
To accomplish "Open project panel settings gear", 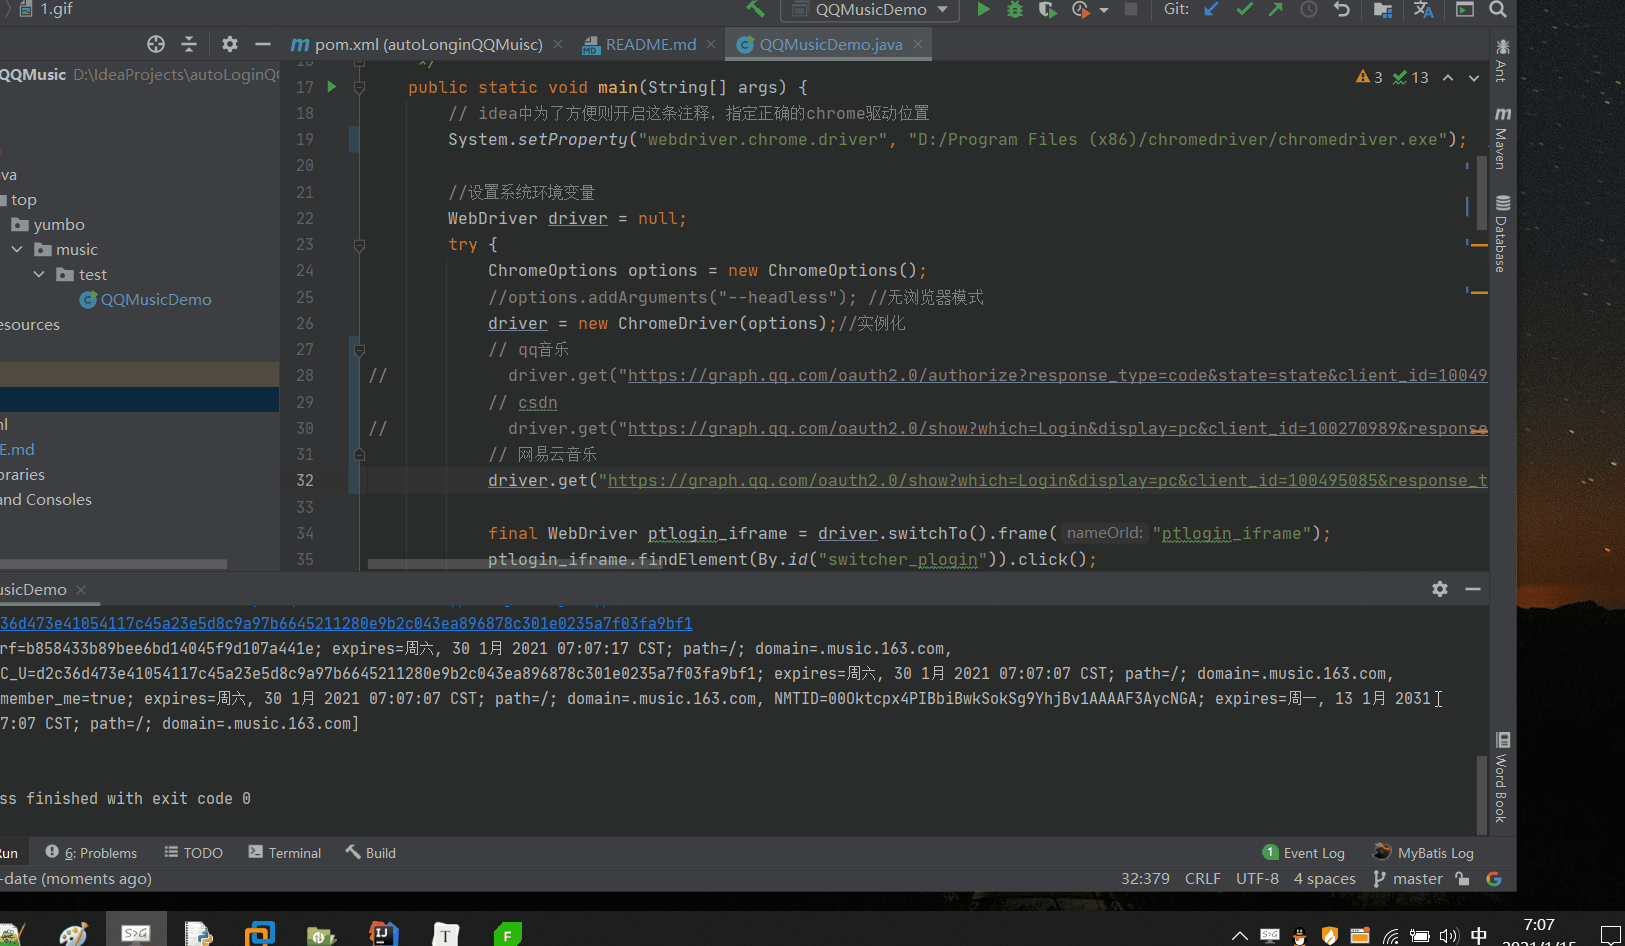I will [230, 44].
